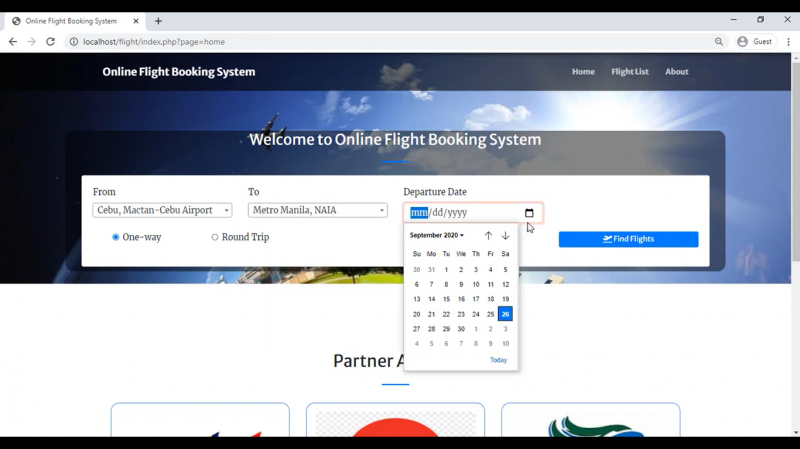Select September 5 in the calendar
Image resolution: width=800 pixels, height=449 pixels.
click(505, 269)
